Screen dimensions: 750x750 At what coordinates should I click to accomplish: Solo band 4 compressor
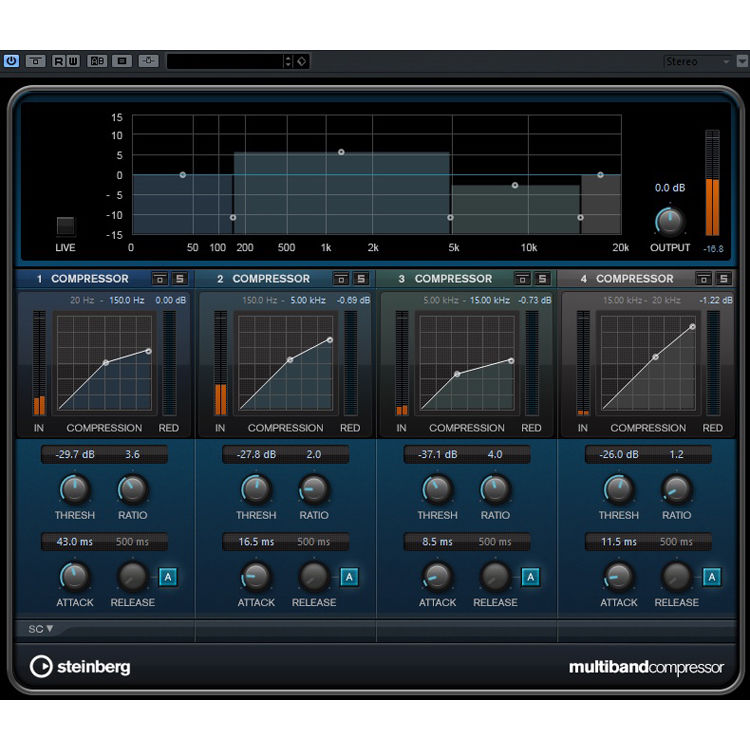click(724, 278)
